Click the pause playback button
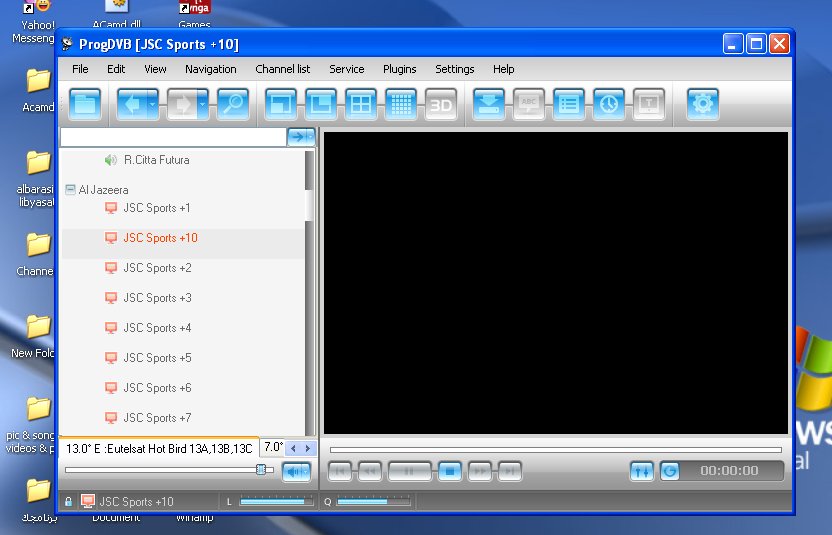 [409, 471]
